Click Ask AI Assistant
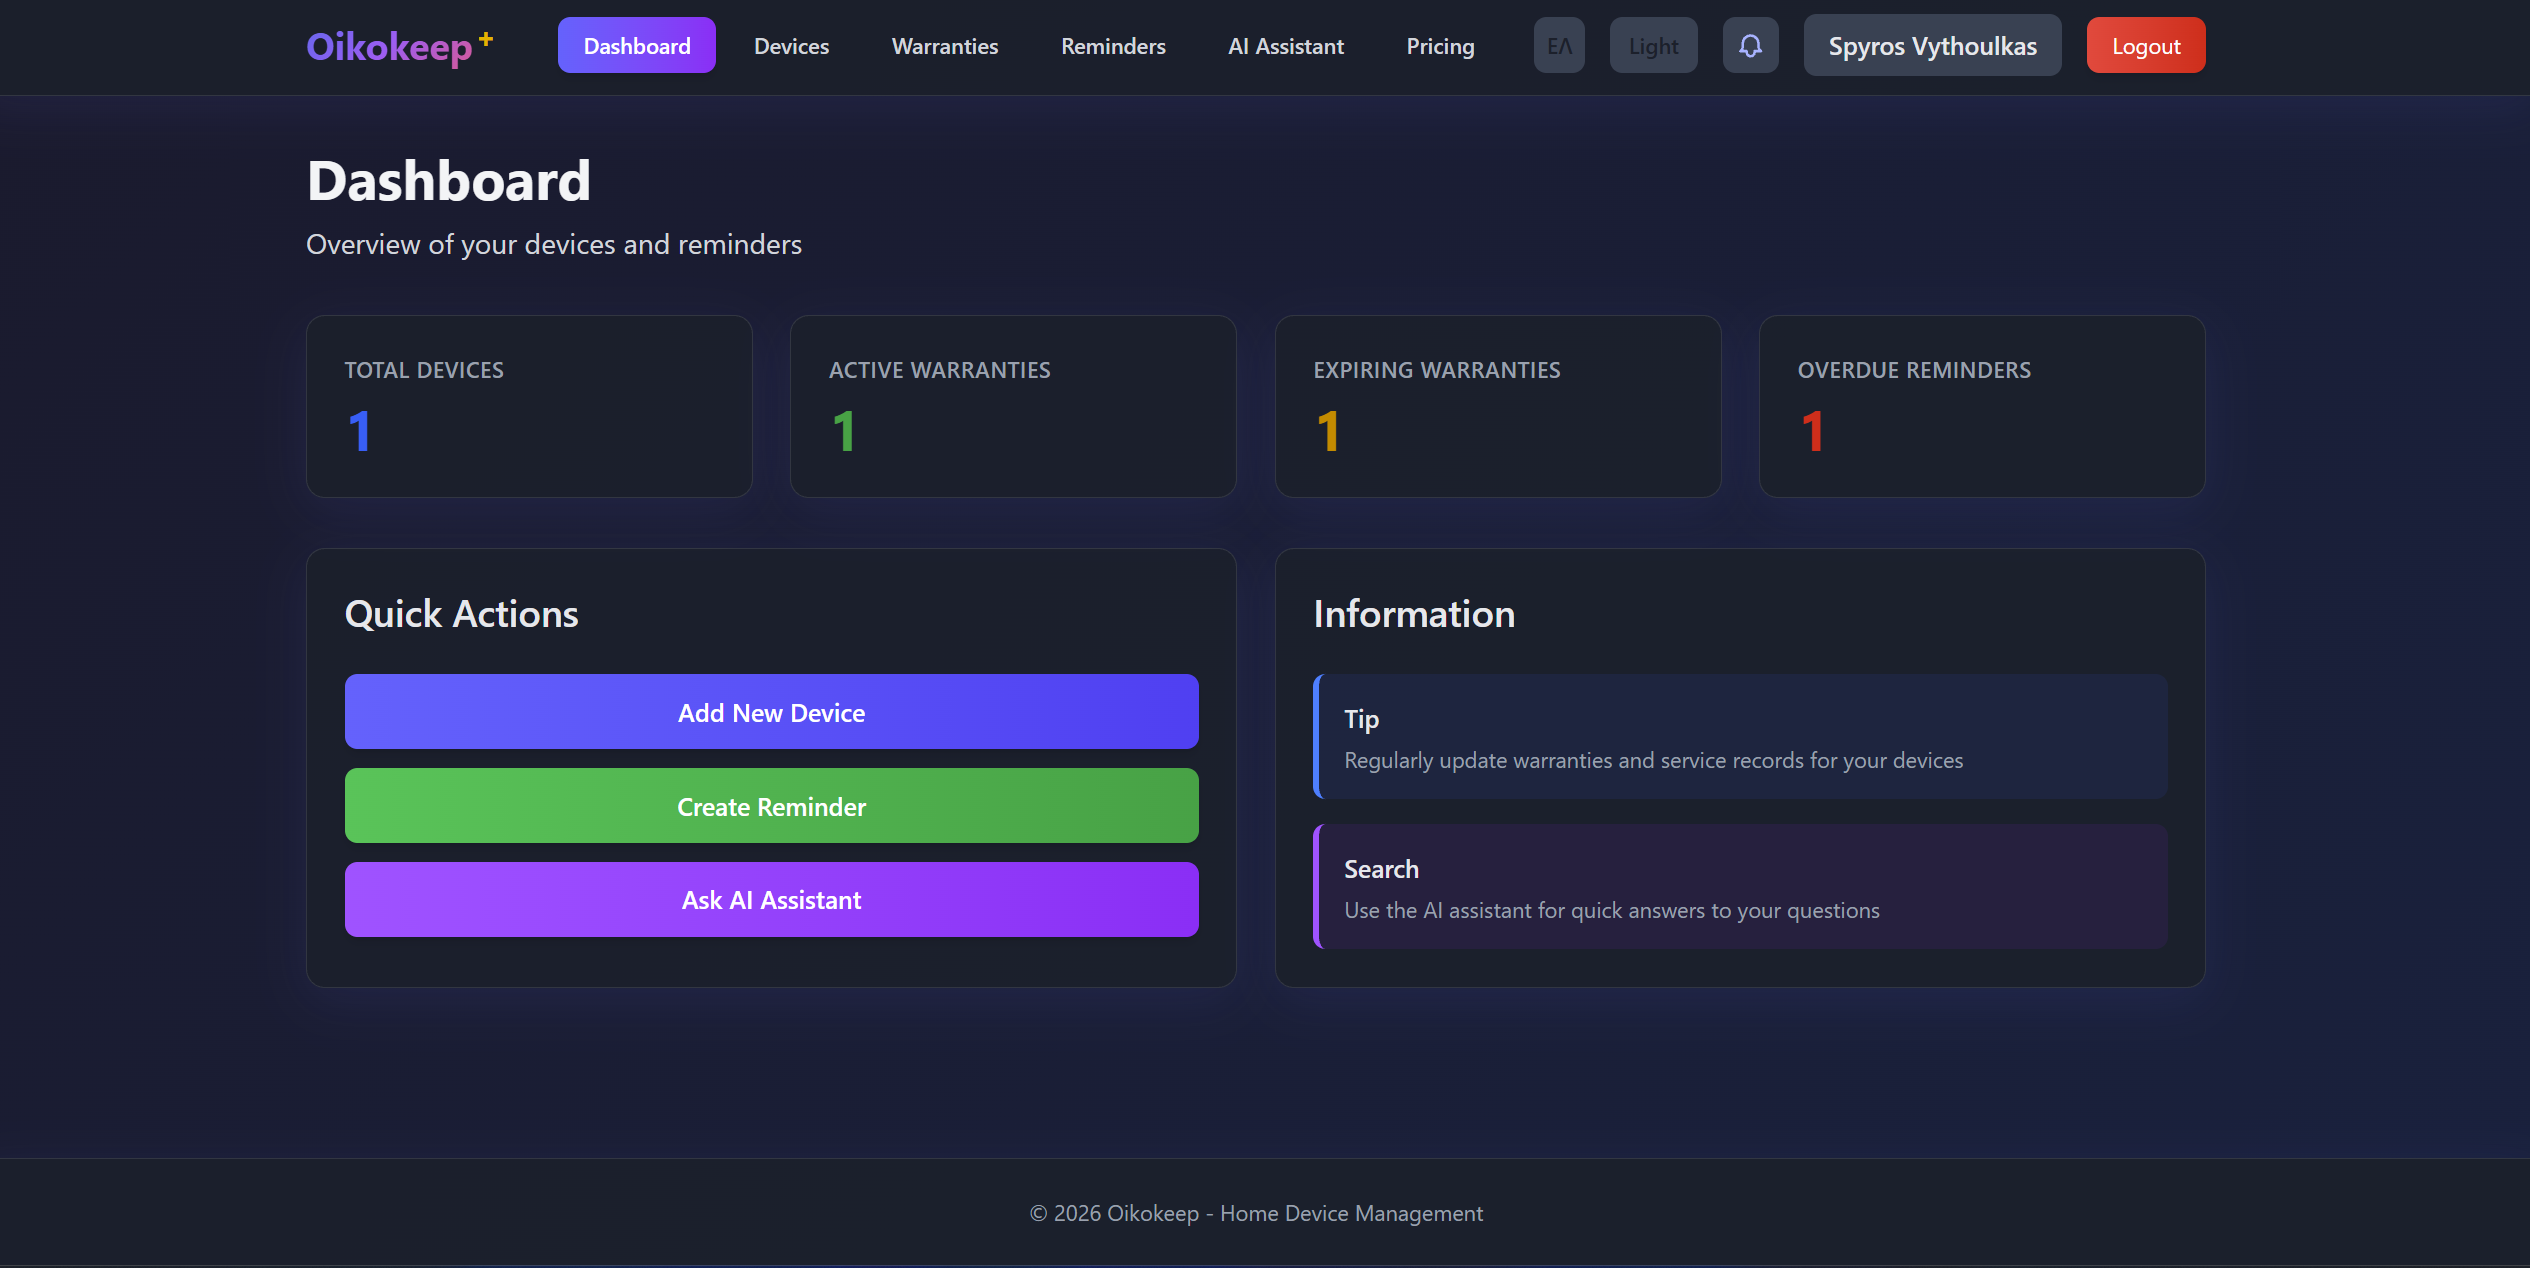Screen dimensions: 2530x1268 (x=770, y=899)
